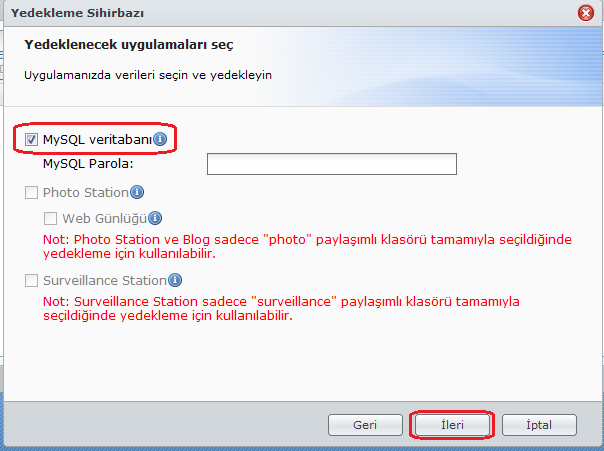Toggle the Photo Station checkbox
The height and width of the screenshot is (451, 604).
tap(32, 192)
